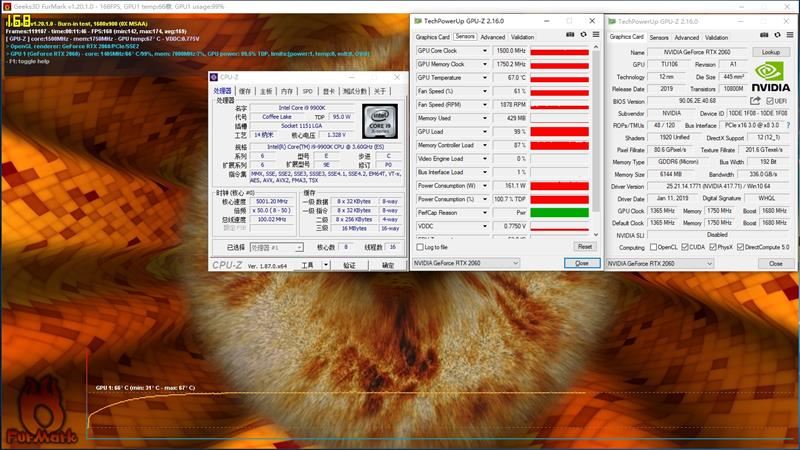Open the Power Consumption (W) sensor dropdown
This screenshot has width=800, height=450.
485,186
